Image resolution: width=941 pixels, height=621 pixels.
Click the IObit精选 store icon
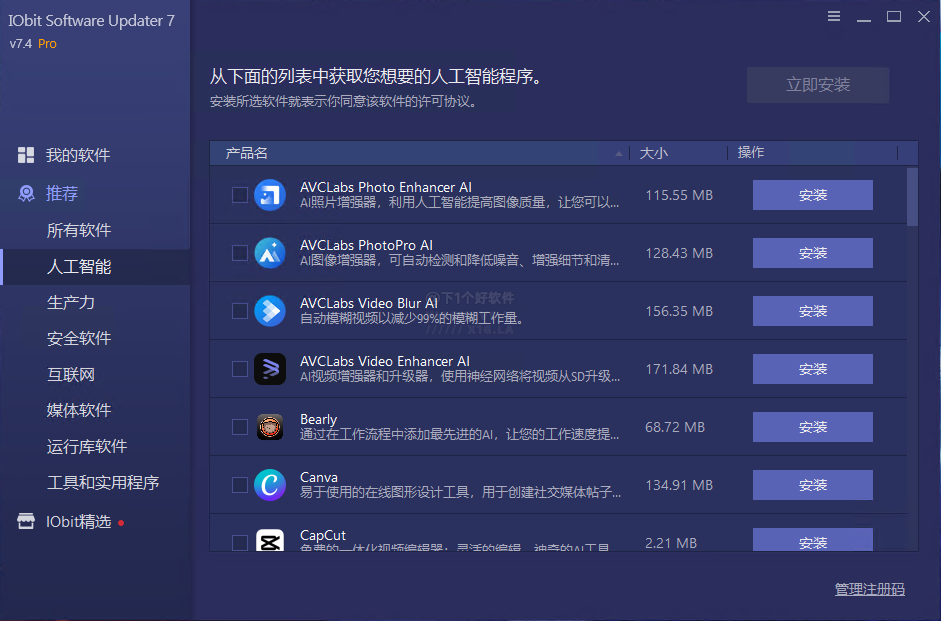26,521
